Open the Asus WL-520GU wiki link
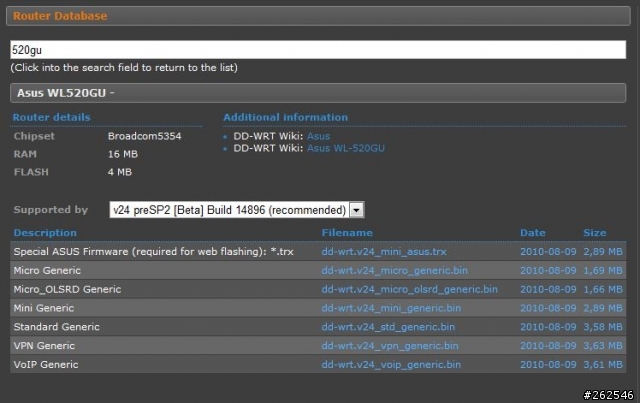Screen dimensions: 640x403 345,148
